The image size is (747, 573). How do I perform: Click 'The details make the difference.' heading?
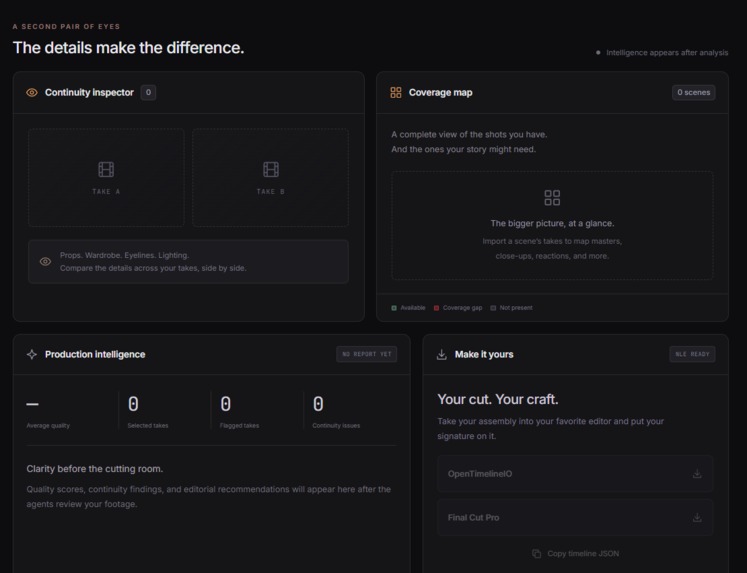click(129, 48)
